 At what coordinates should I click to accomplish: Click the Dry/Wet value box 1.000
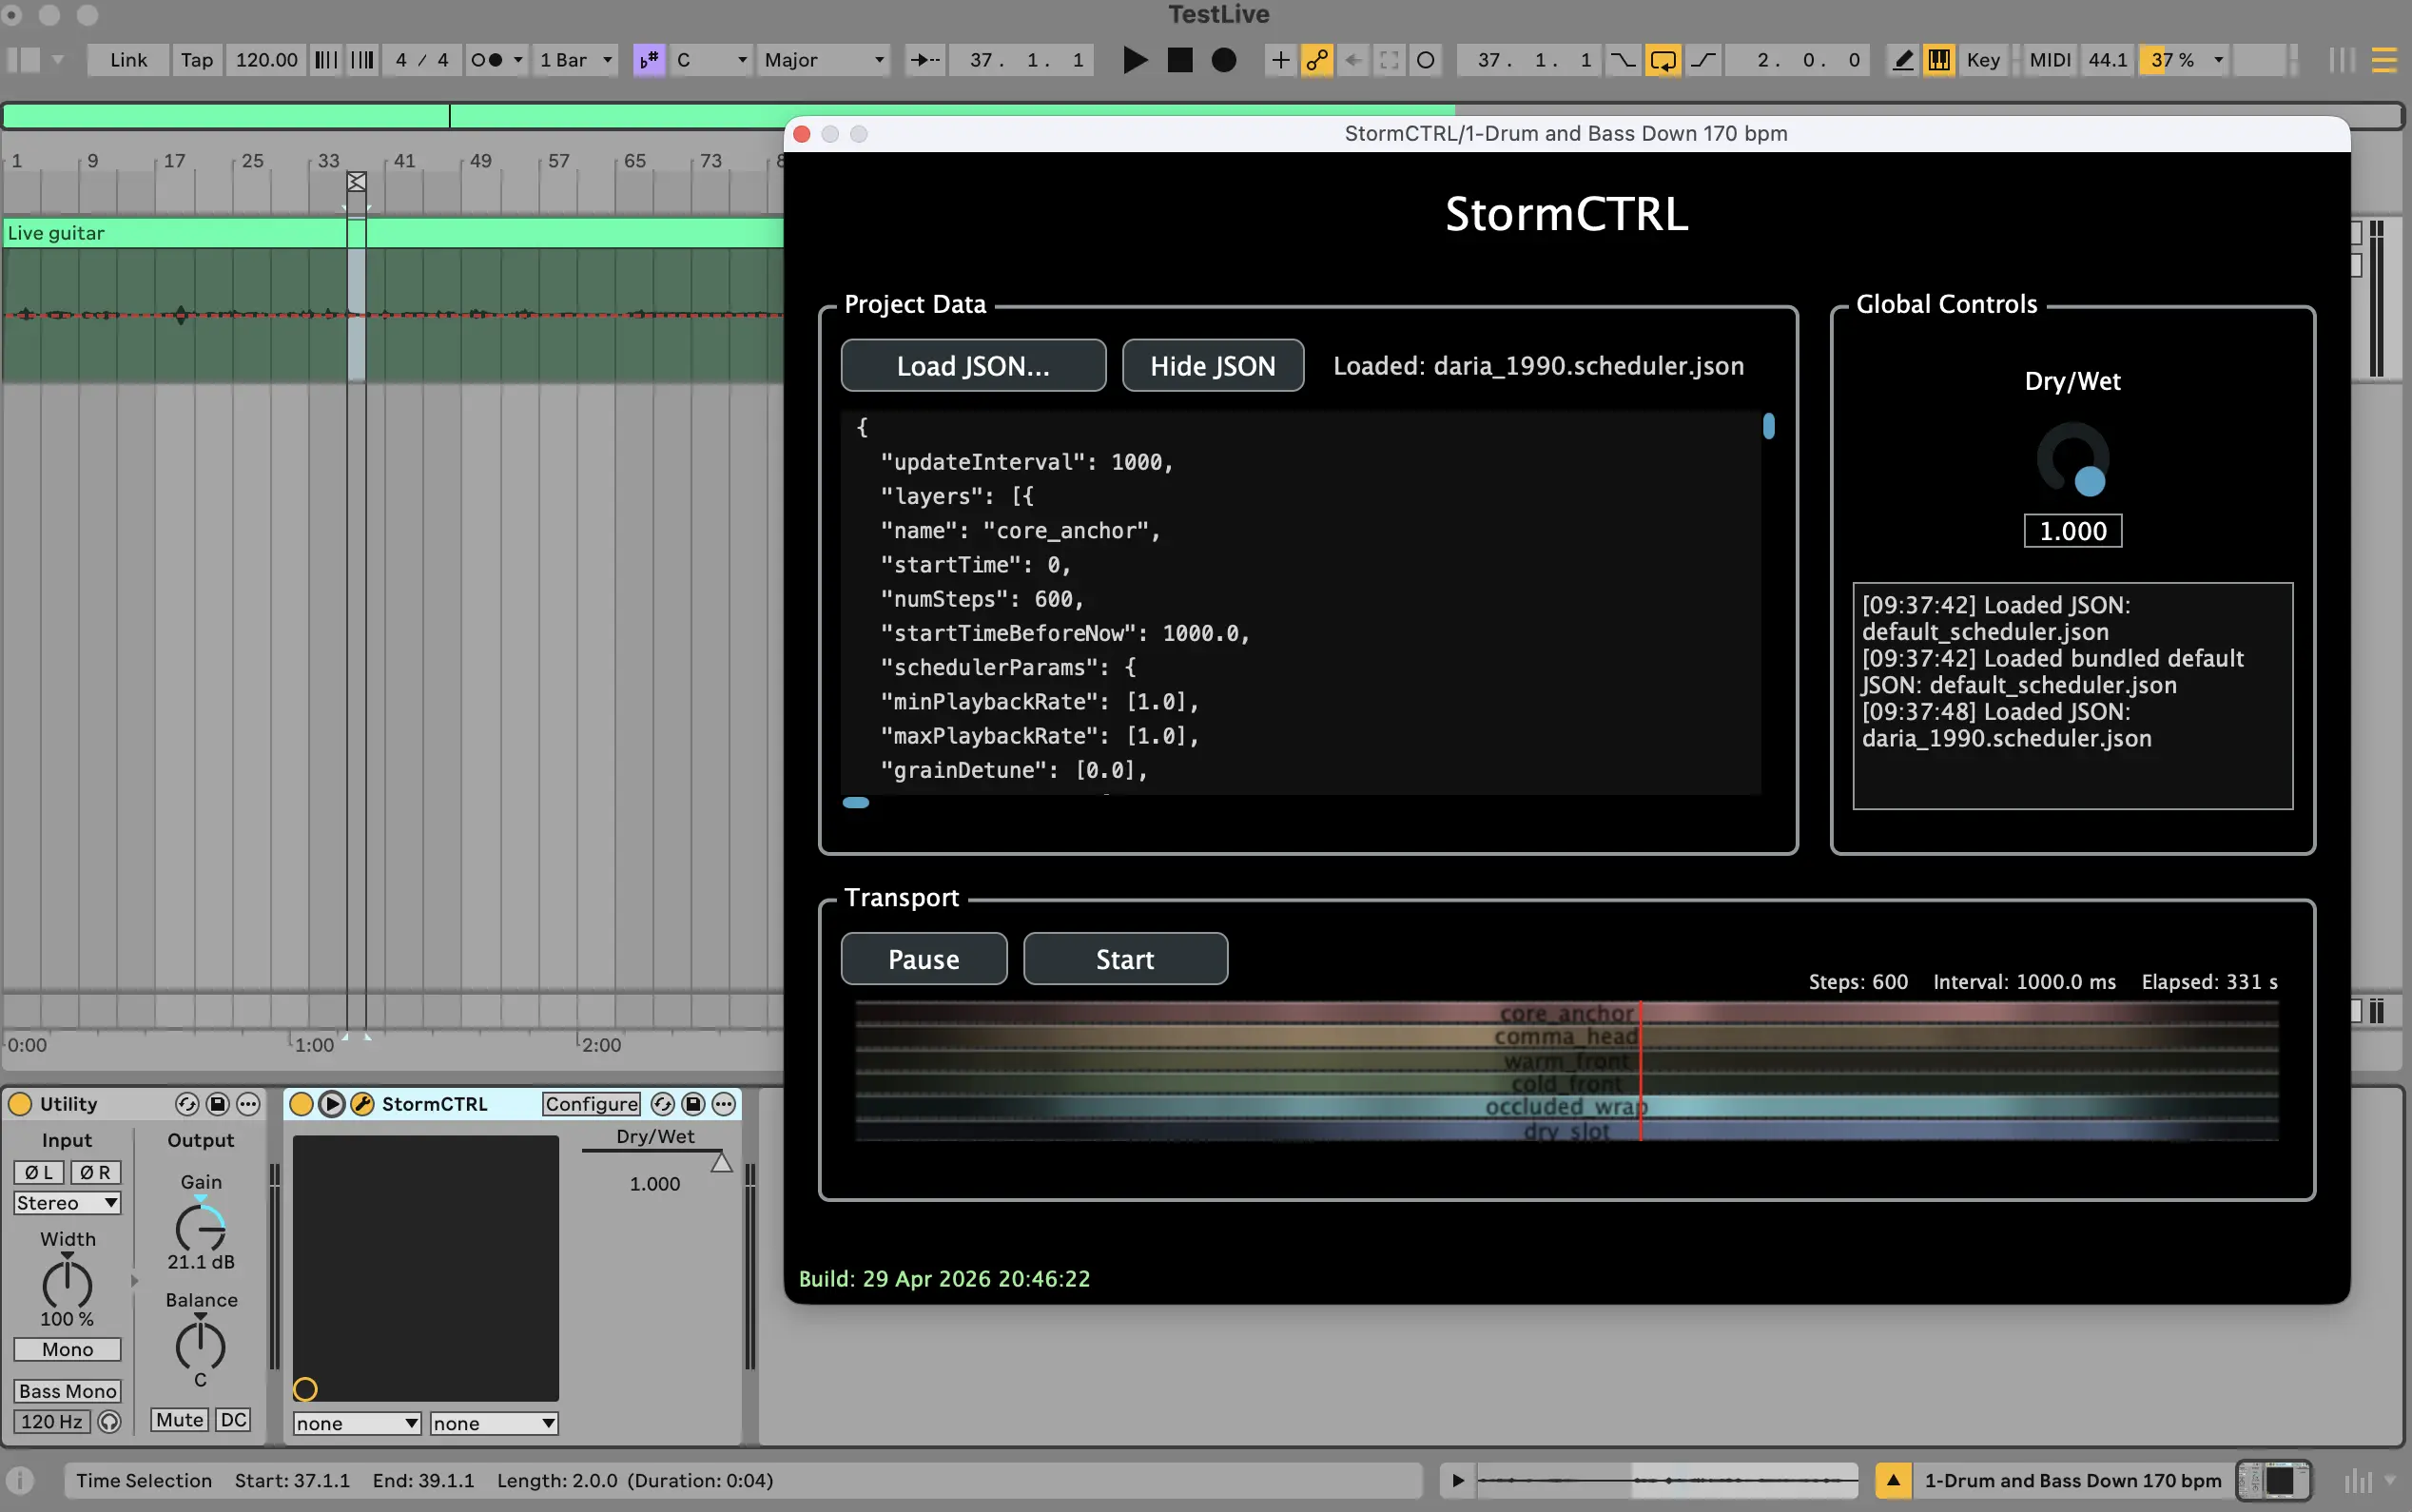(x=2073, y=531)
